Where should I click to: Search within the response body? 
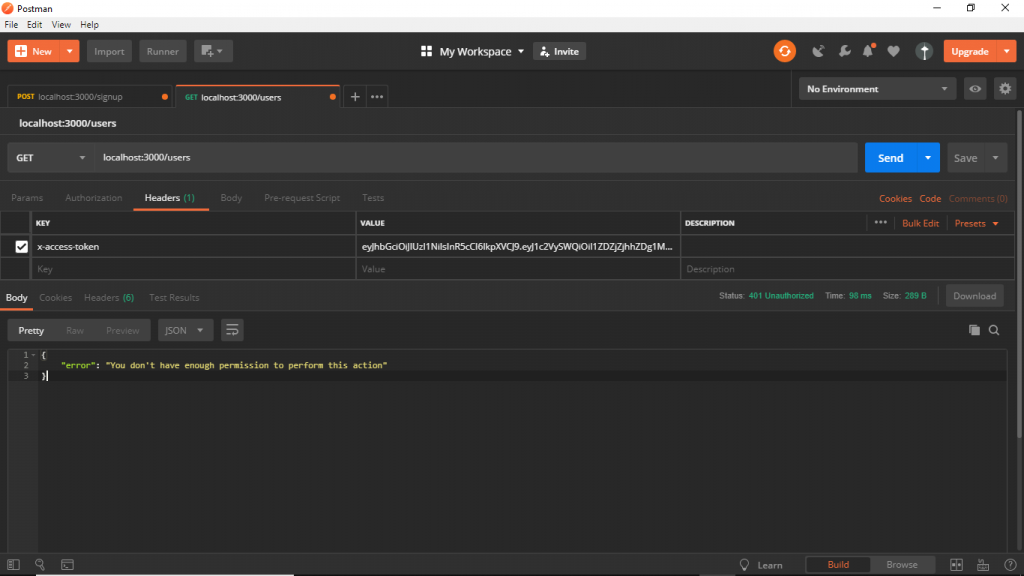(994, 330)
